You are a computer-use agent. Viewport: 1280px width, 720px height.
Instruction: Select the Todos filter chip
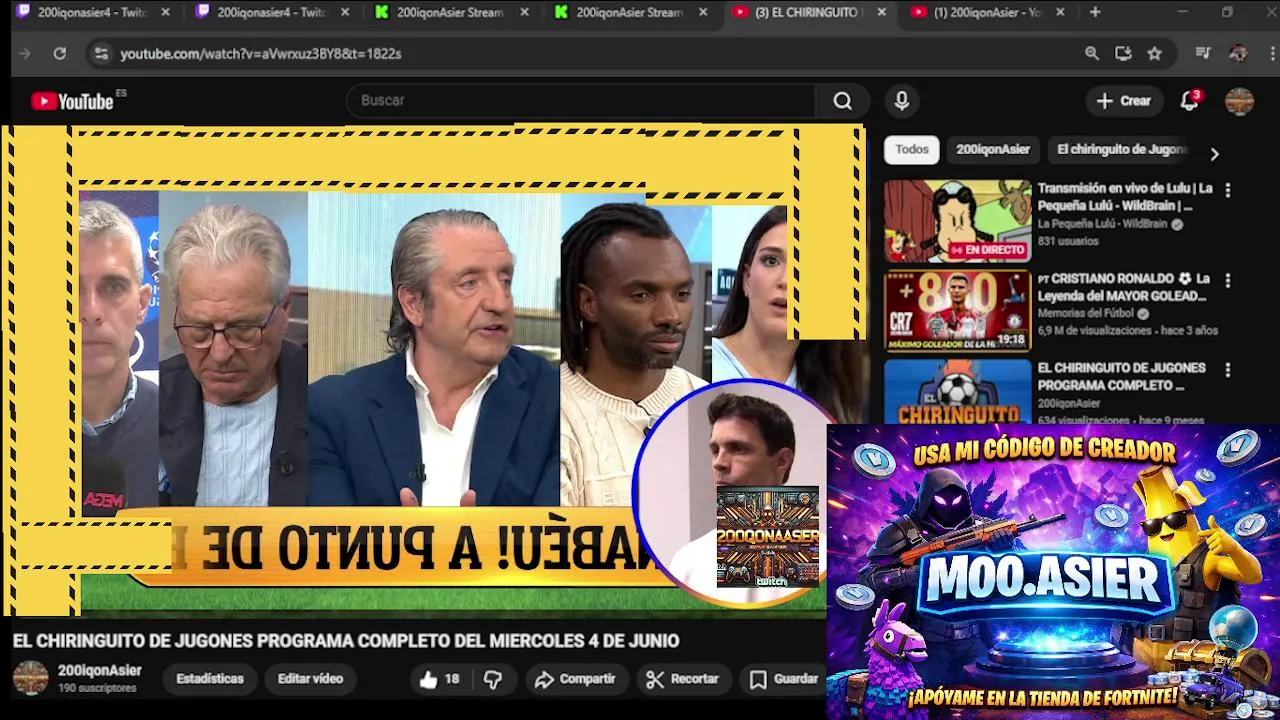(x=912, y=149)
